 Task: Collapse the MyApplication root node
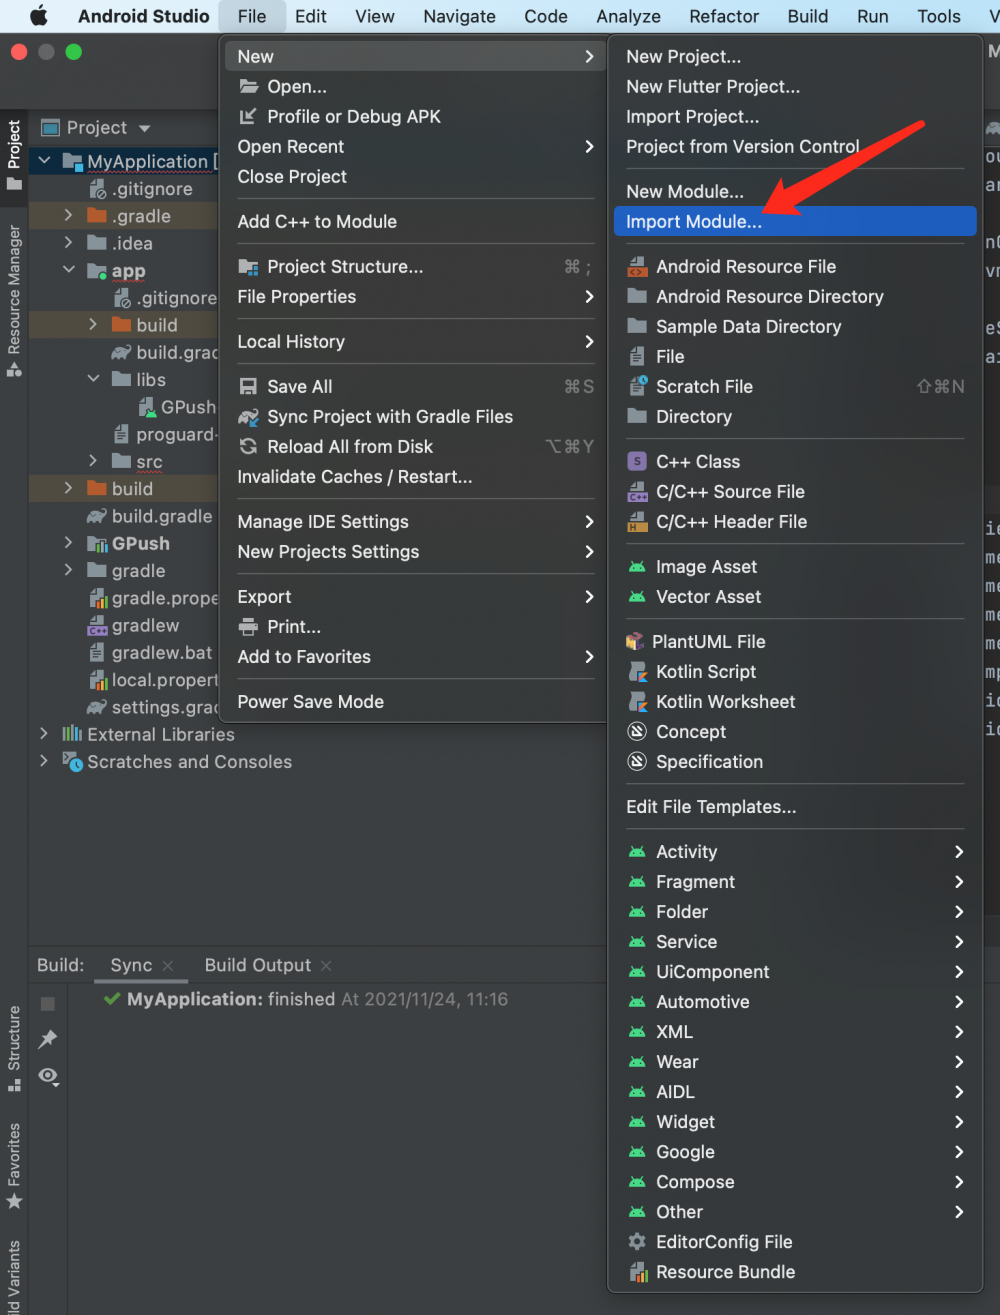[x=44, y=161]
